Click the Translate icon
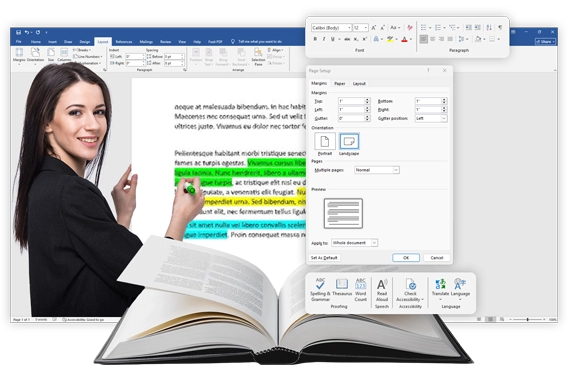568x370 pixels. click(x=440, y=289)
